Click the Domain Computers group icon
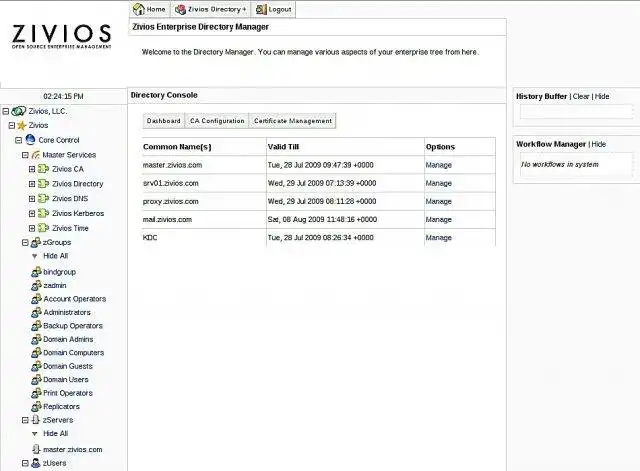The height and width of the screenshot is (471, 640). tap(36, 353)
